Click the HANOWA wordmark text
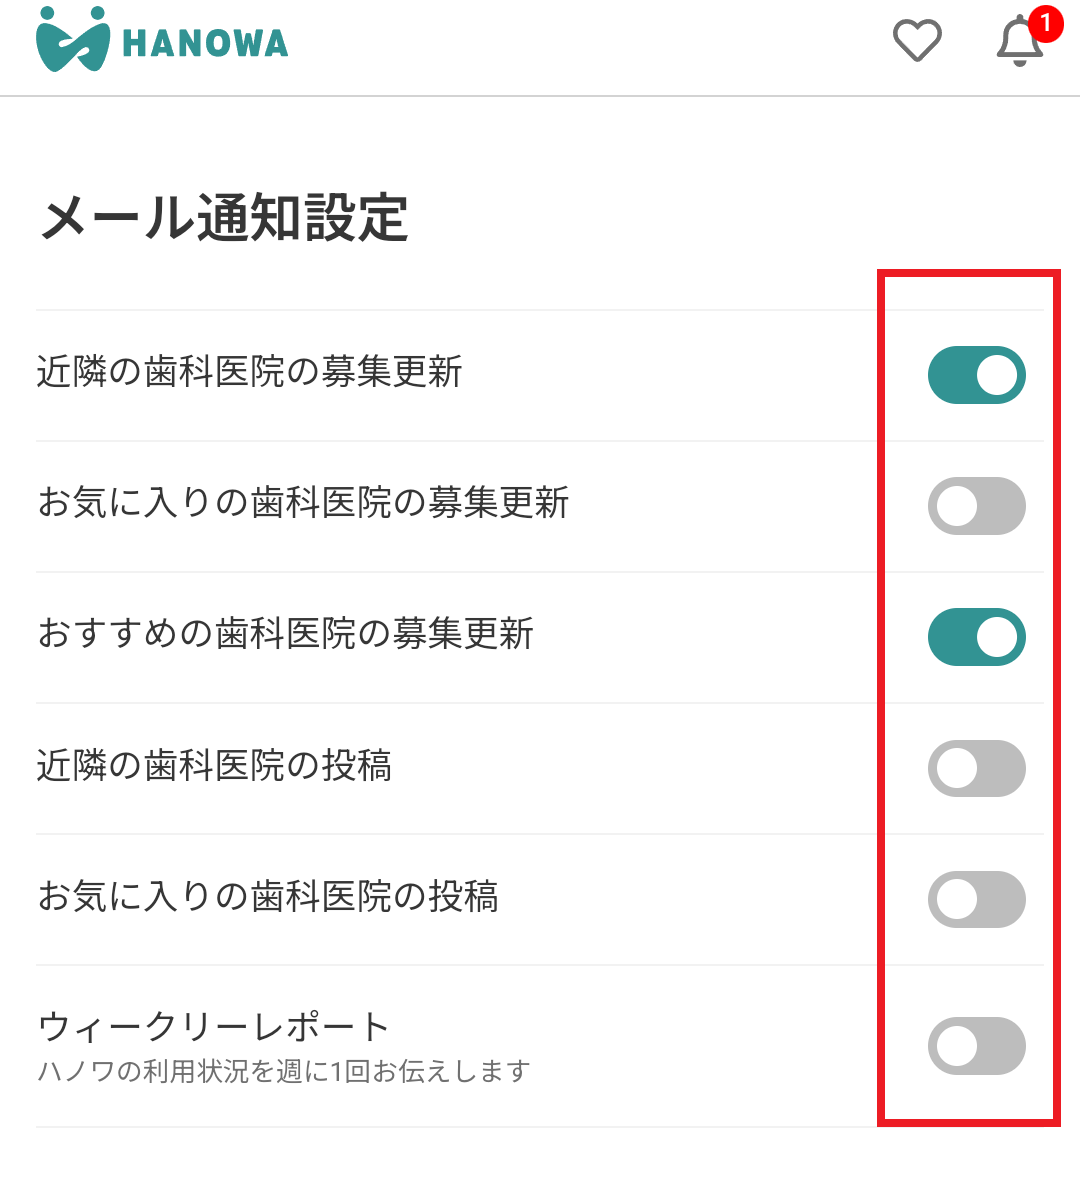Image resolution: width=1080 pixels, height=1202 pixels. (205, 44)
